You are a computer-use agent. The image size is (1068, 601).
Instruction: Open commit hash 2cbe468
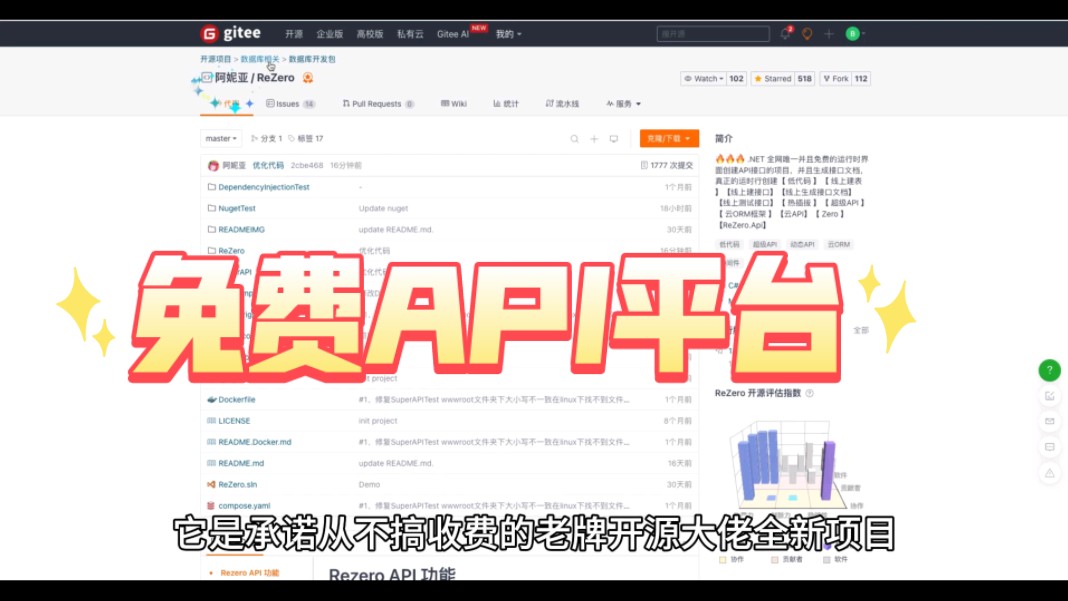[x=307, y=166]
